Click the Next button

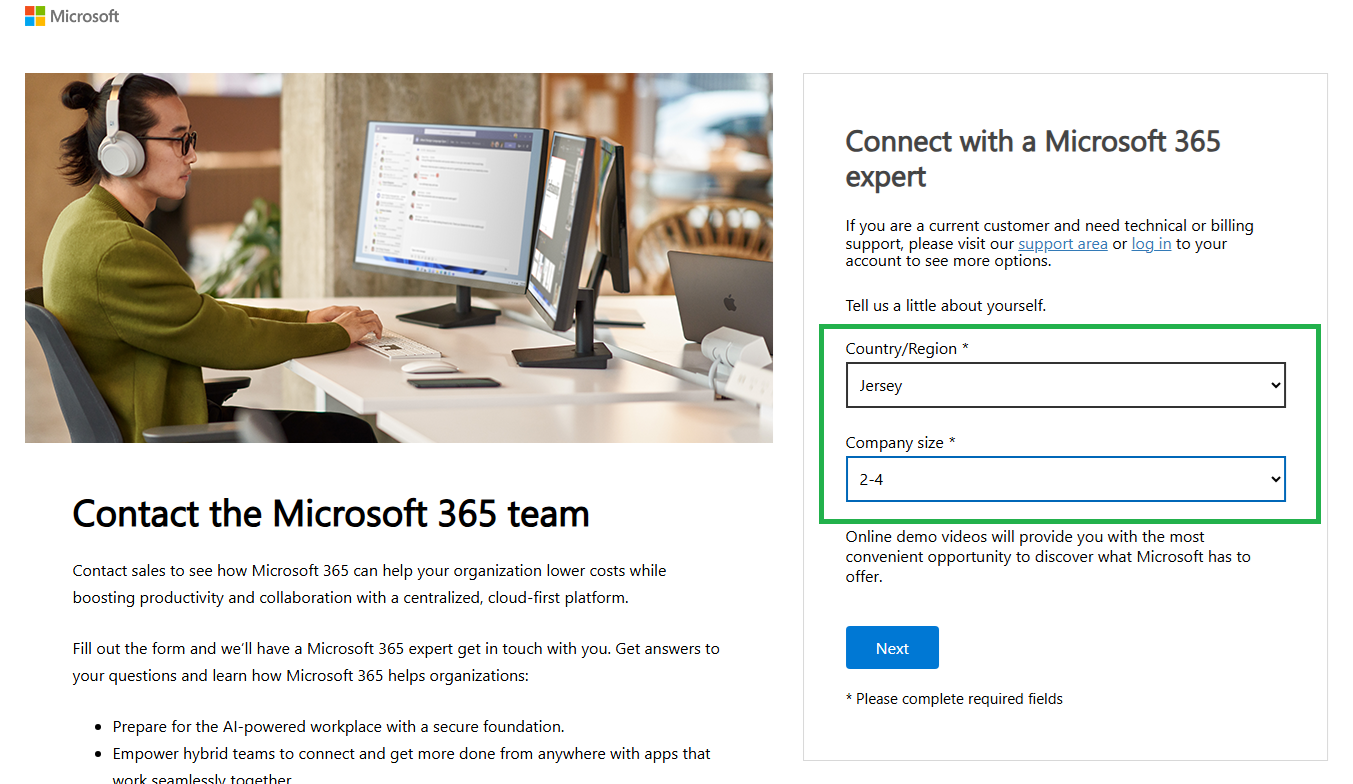(892, 648)
